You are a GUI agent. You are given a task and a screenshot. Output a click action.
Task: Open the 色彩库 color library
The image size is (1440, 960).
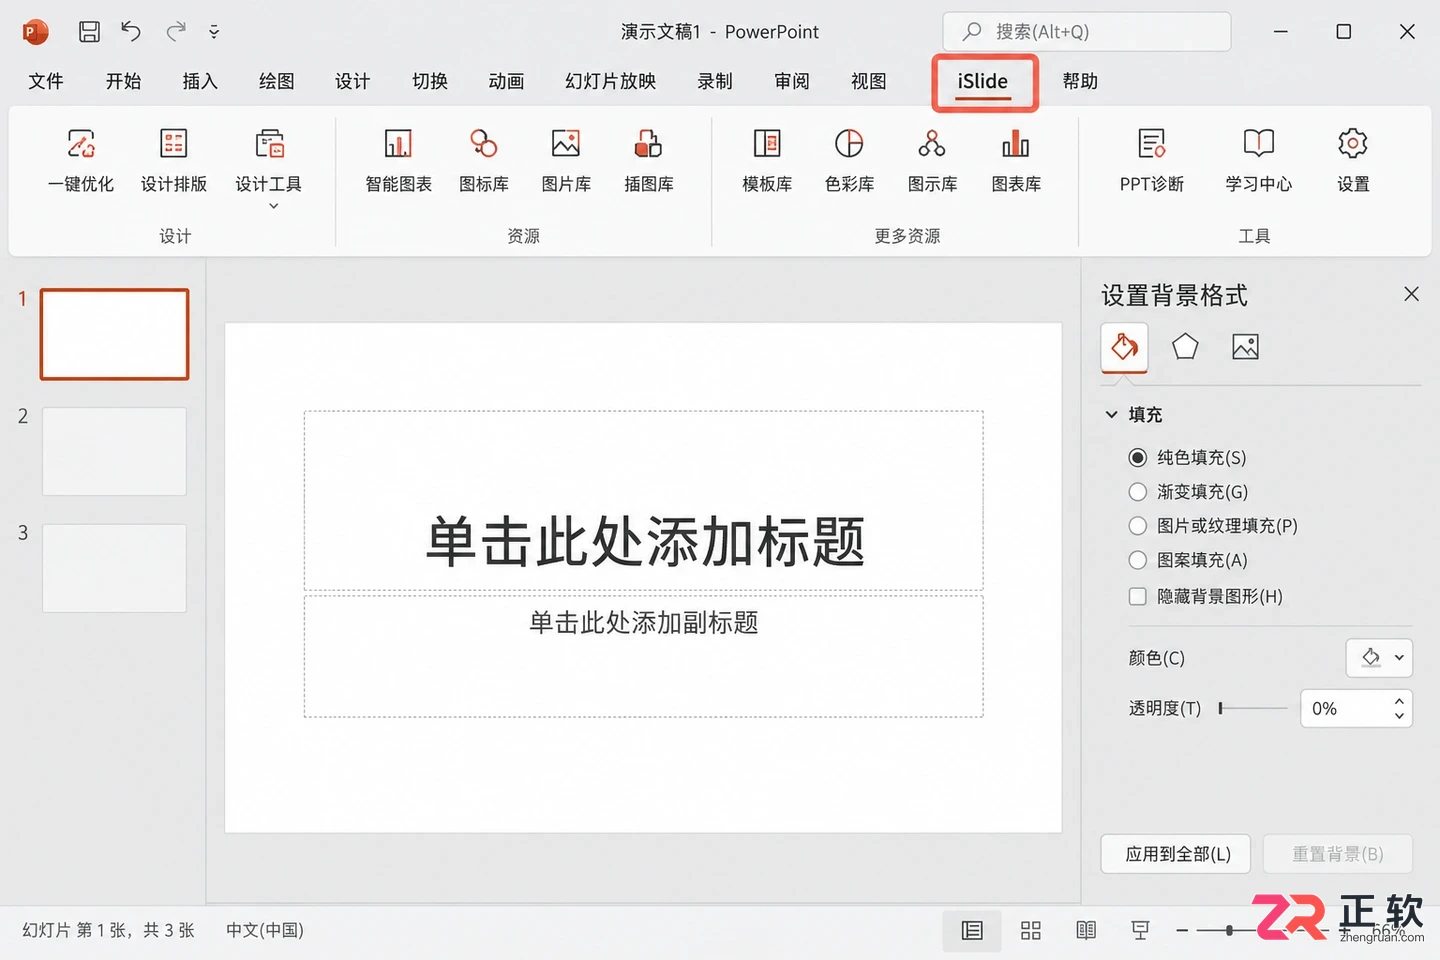pos(849,160)
